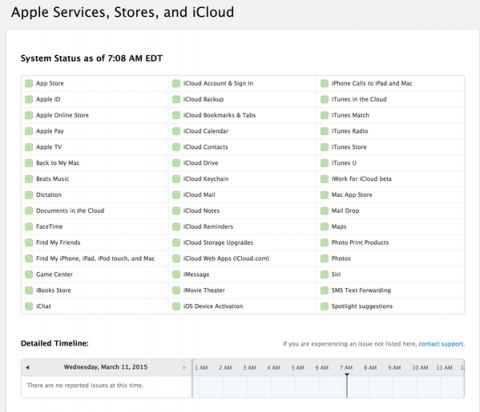Click the iCloud Calendar status icon

pyautogui.click(x=176, y=131)
